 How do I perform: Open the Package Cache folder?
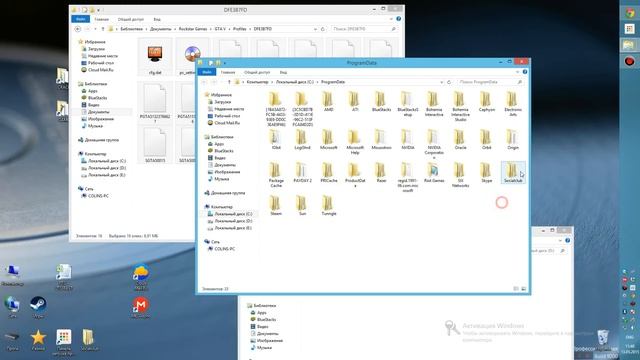click(x=276, y=175)
